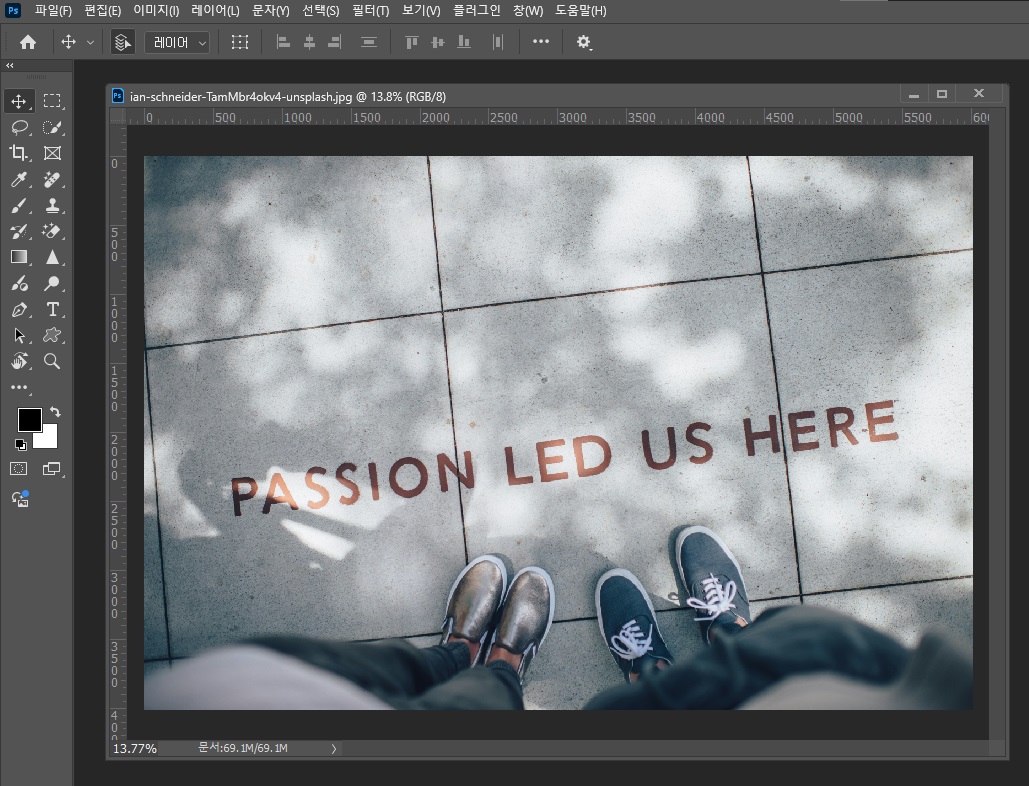Align vertical centers
1029x786 pixels.
[438, 42]
